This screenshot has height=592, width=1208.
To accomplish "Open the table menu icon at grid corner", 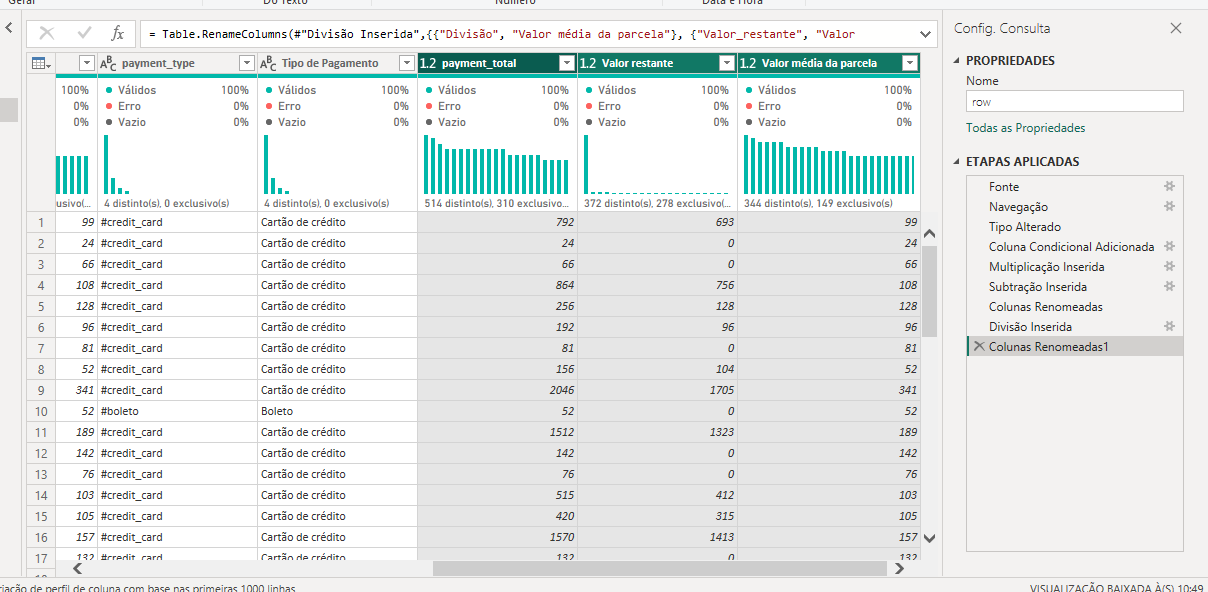I will pyautogui.click(x=41, y=63).
